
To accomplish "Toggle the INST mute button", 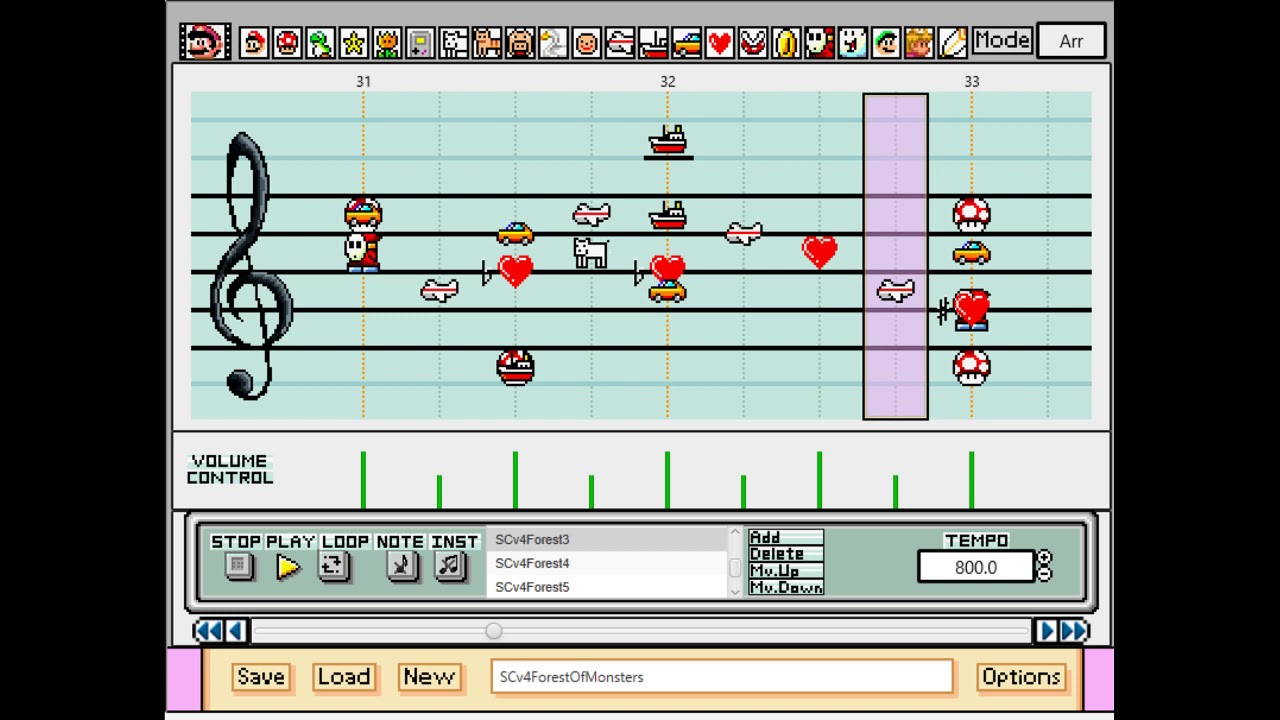I will 449,566.
